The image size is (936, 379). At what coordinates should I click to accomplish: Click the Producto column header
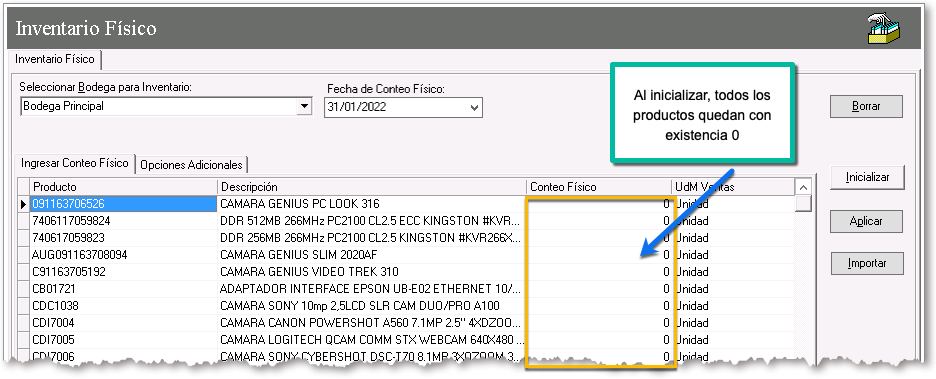coord(124,187)
